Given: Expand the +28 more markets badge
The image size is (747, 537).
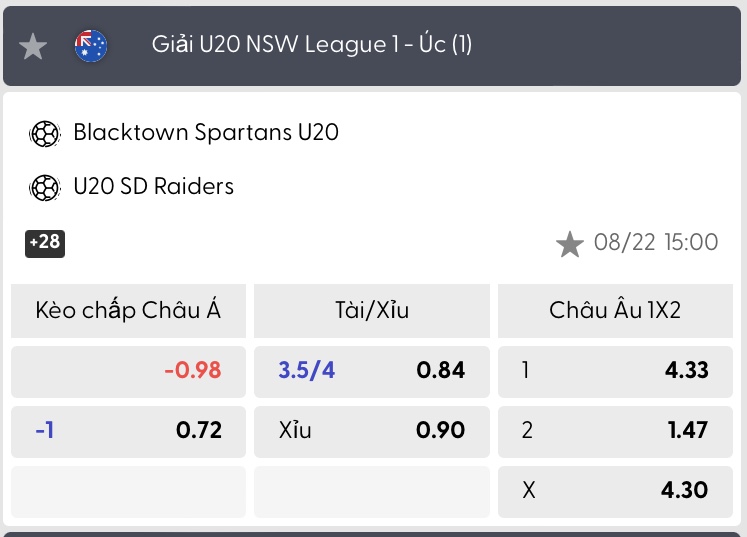Looking at the screenshot, I should pos(45,243).
